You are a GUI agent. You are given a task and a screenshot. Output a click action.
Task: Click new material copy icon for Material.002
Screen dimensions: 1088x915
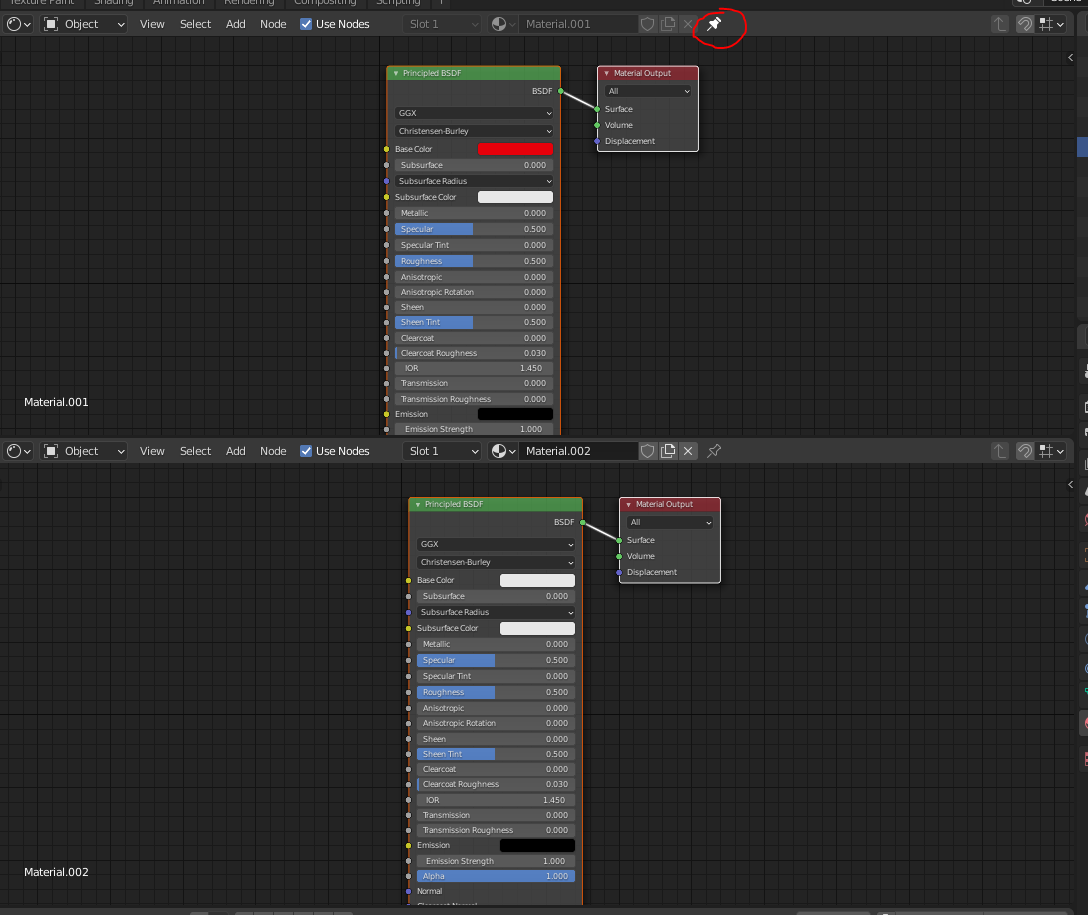[x=668, y=451]
